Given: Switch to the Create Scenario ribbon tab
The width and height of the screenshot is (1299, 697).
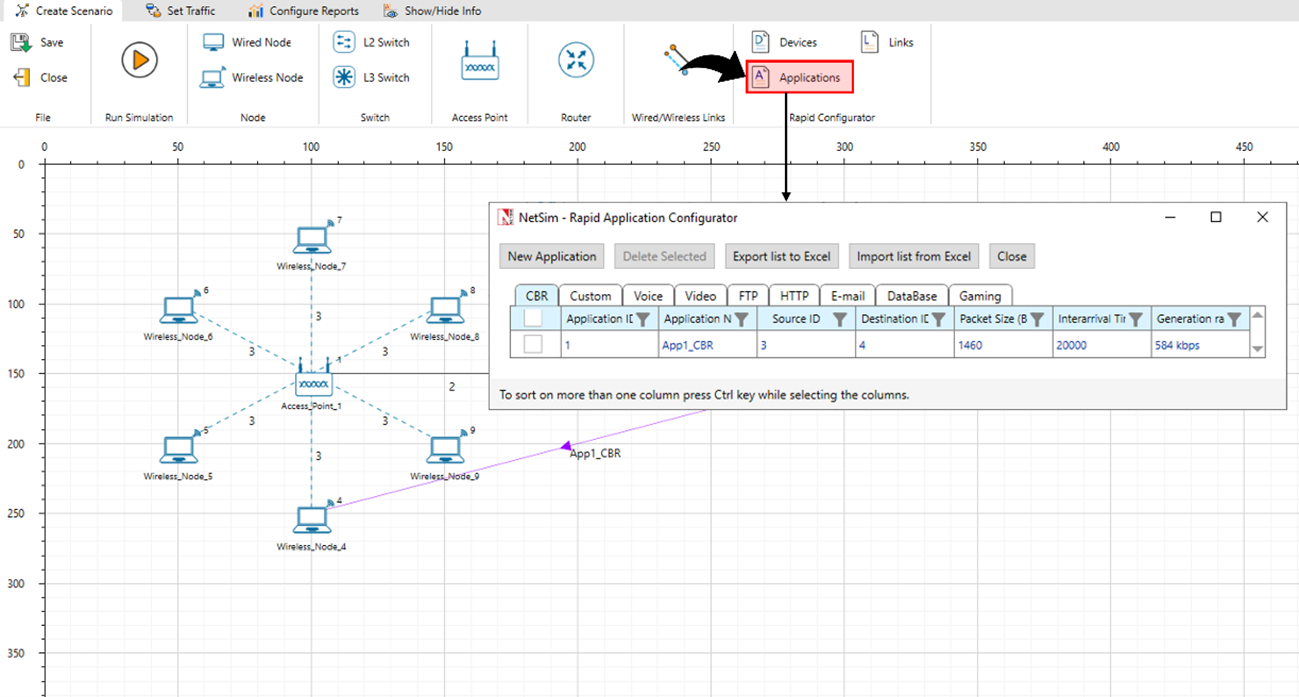Looking at the screenshot, I should tap(64, 11).
